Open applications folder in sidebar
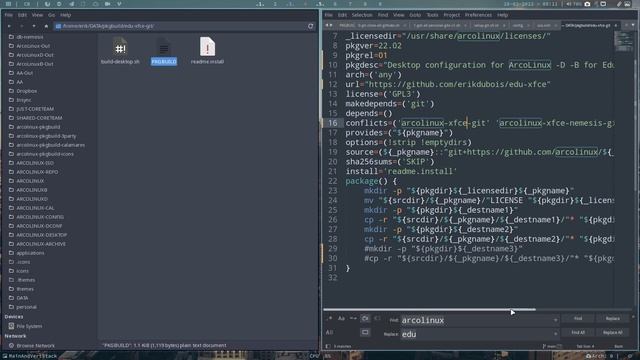Image resolution: width=640 pixels, height=360 pixels. pos(30,253)
